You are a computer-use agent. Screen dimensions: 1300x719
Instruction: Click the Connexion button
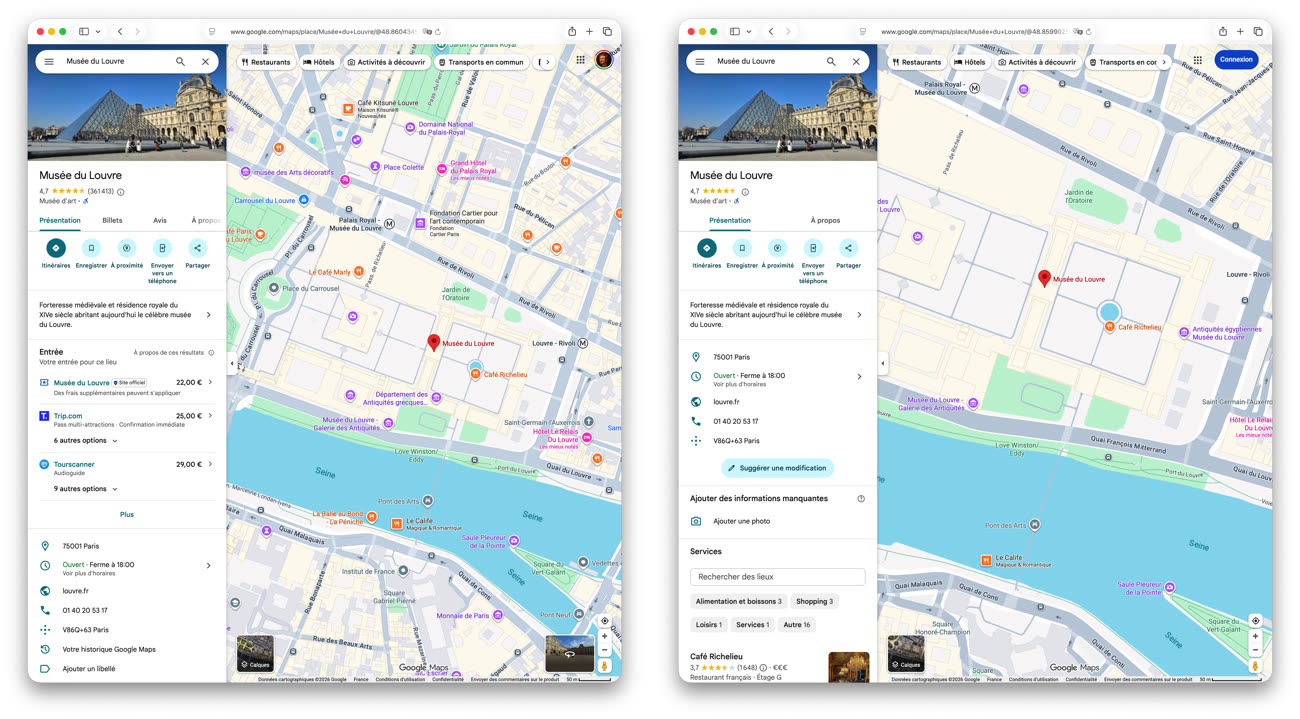(1236, 60)
